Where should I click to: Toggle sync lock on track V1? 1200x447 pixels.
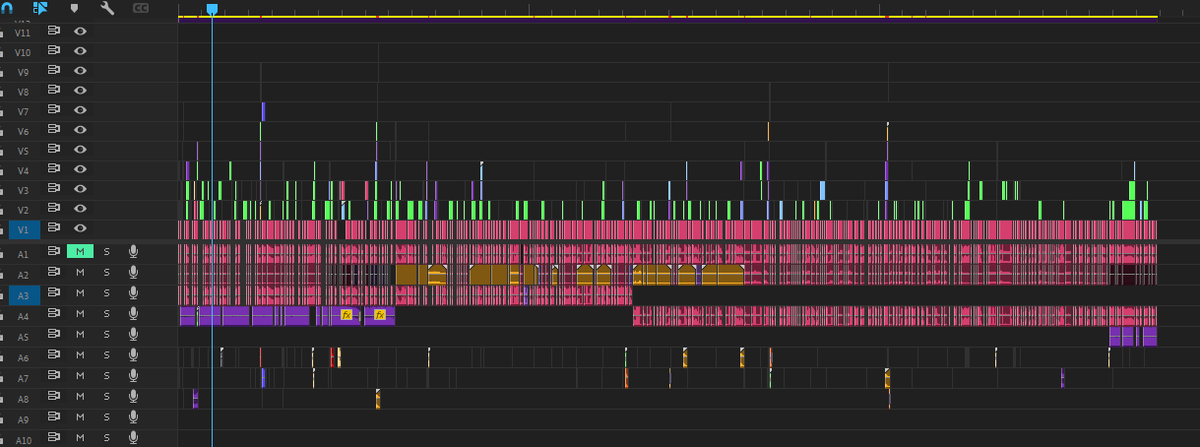55,228
